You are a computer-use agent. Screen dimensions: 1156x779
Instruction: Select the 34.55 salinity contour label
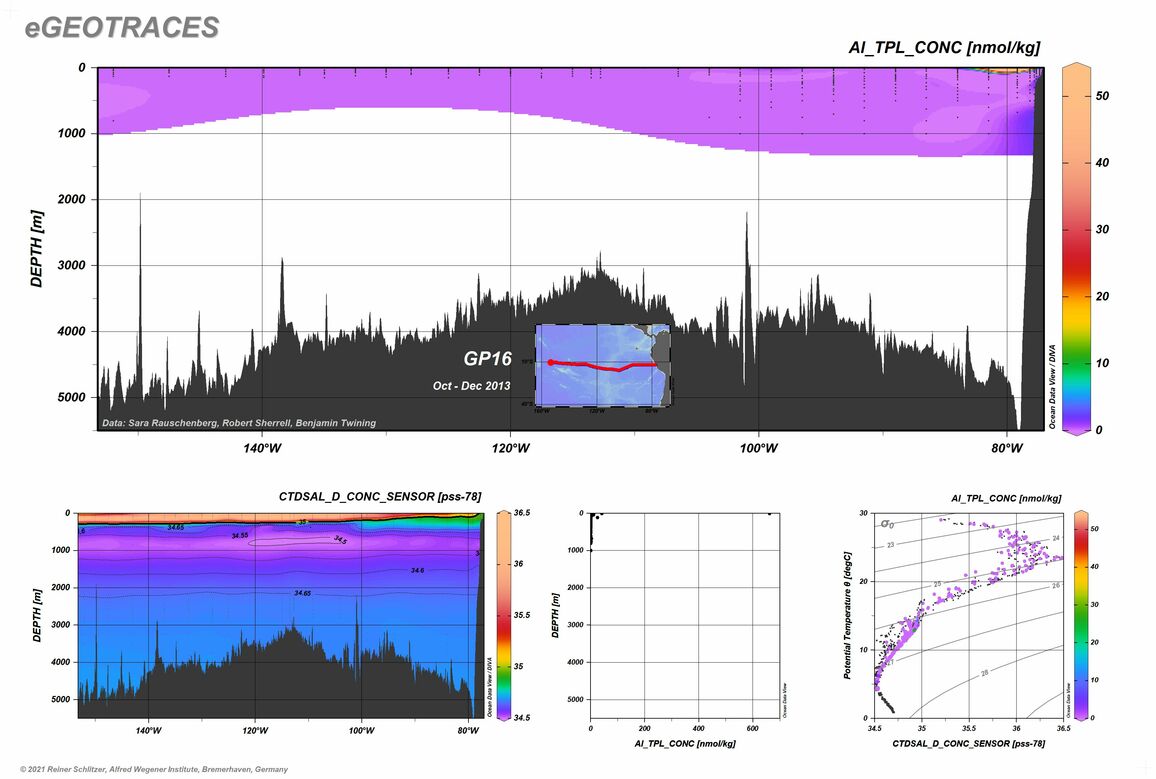(x=240, y=536)
